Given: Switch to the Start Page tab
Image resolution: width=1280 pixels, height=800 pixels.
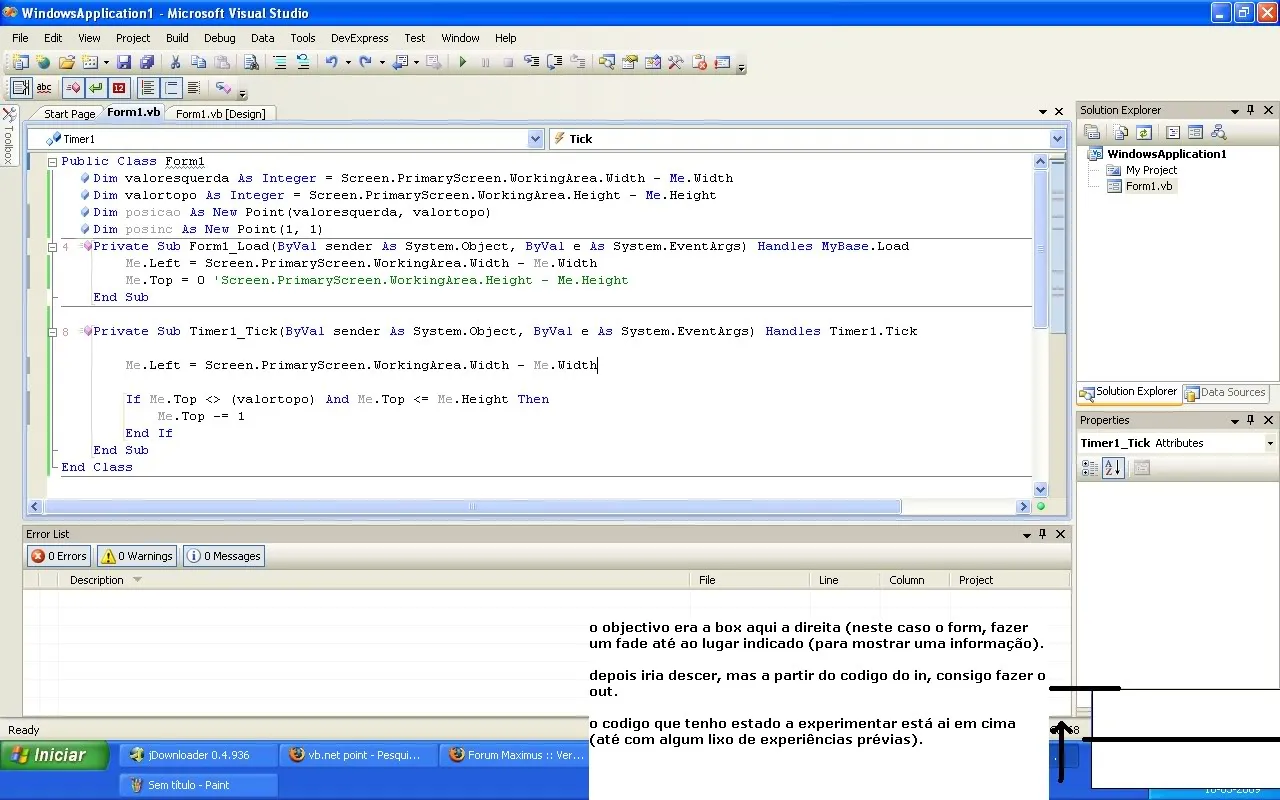Looking at the screenshot, I should [x=69, y=114].
